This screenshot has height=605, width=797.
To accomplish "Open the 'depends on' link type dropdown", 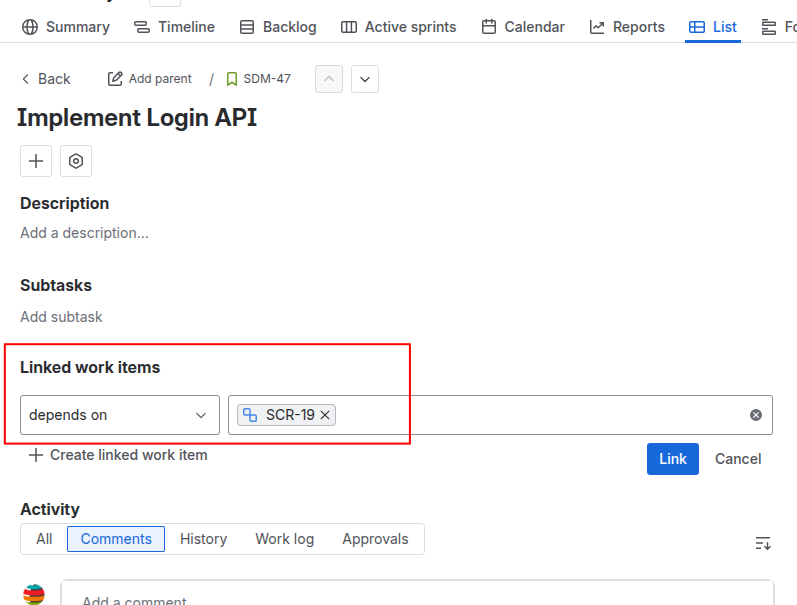I will coord(120,415).
